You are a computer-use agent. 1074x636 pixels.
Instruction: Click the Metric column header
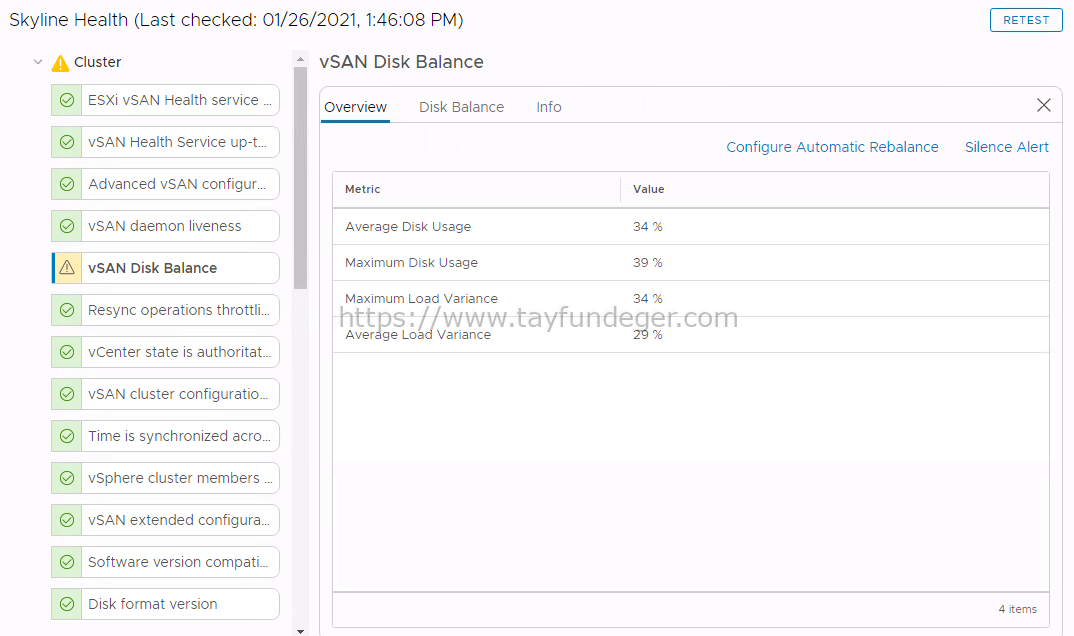tap(476, 190)
